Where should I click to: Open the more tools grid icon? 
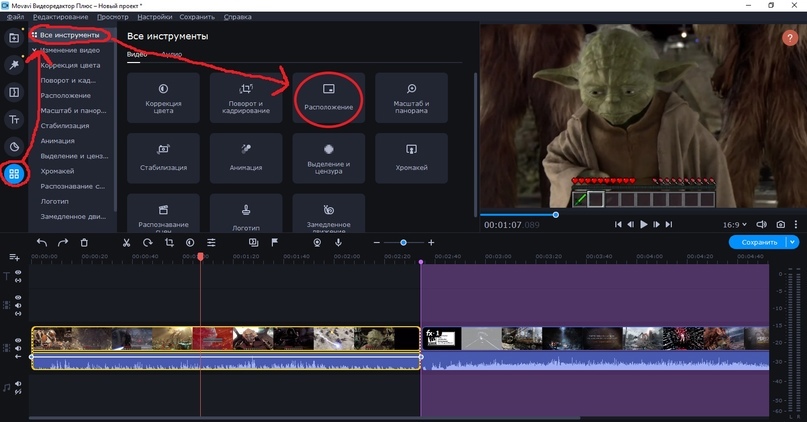[14, 174]
